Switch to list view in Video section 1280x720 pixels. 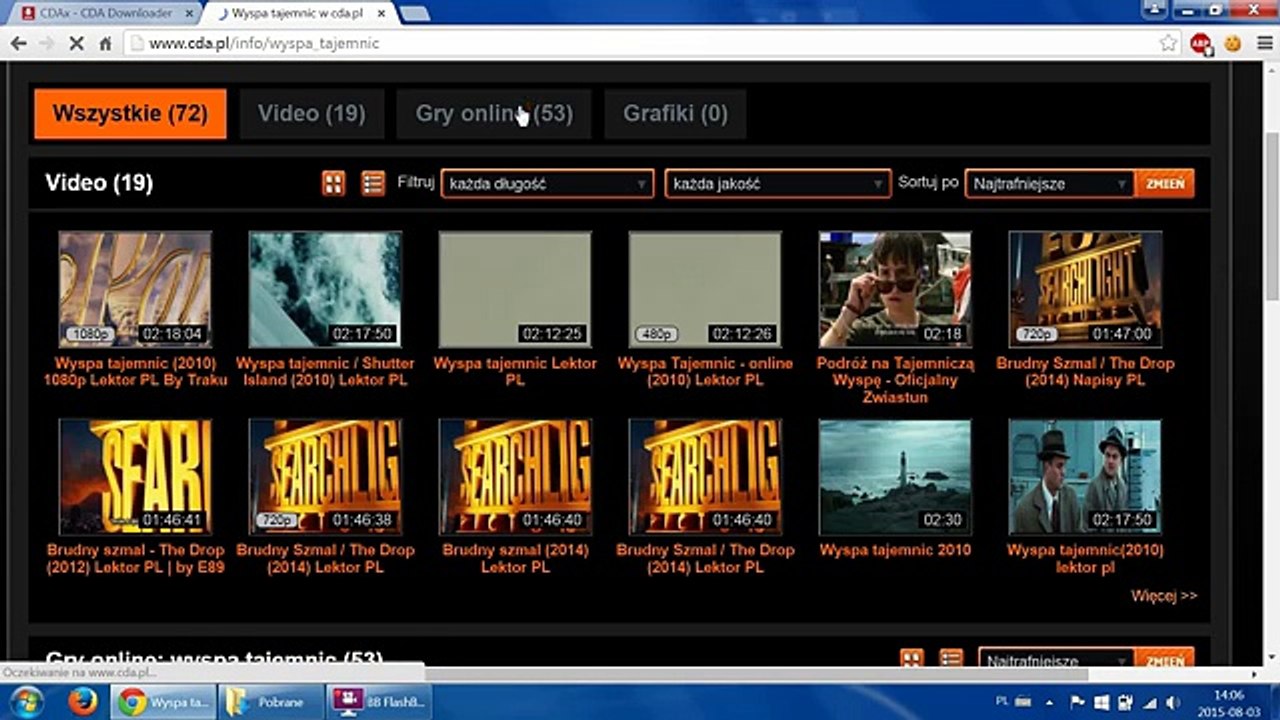(x=373, y=183)
